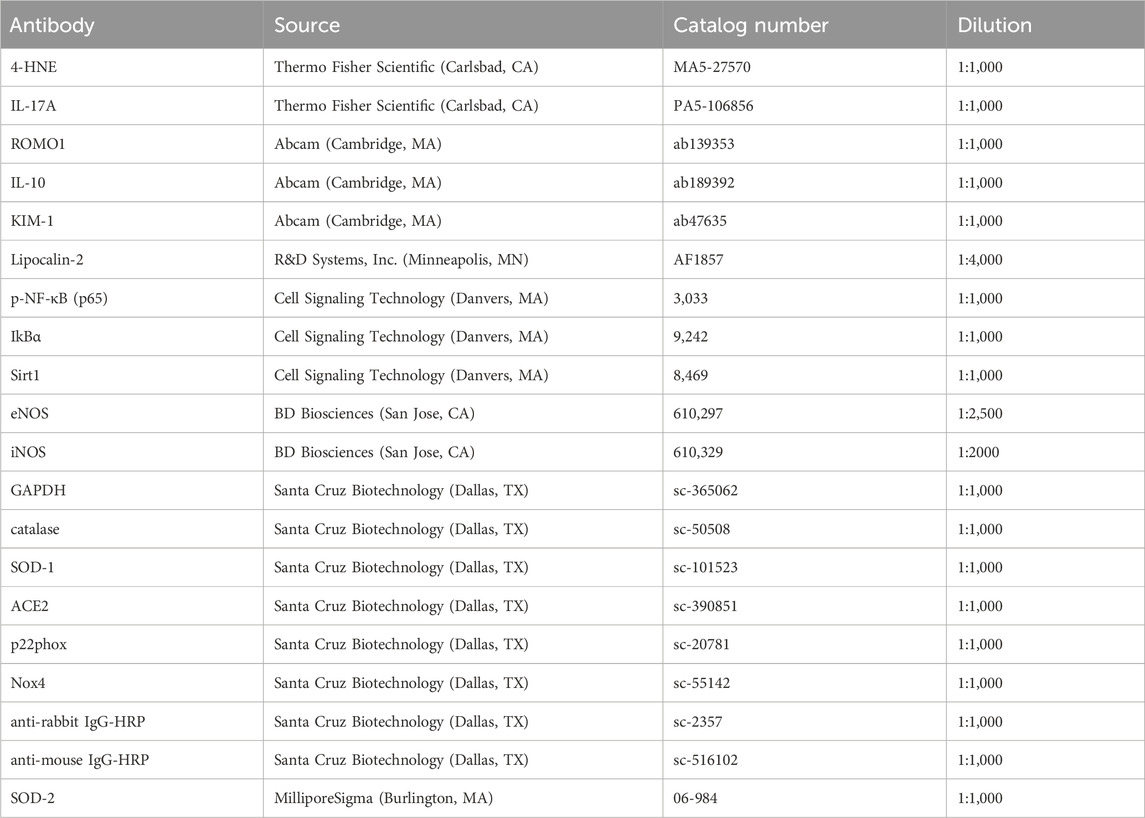Image resolution: width=1145 pixels, height=818 pixels.
Task: Click catalog number "sc-365062"
Action: [705, 490]
